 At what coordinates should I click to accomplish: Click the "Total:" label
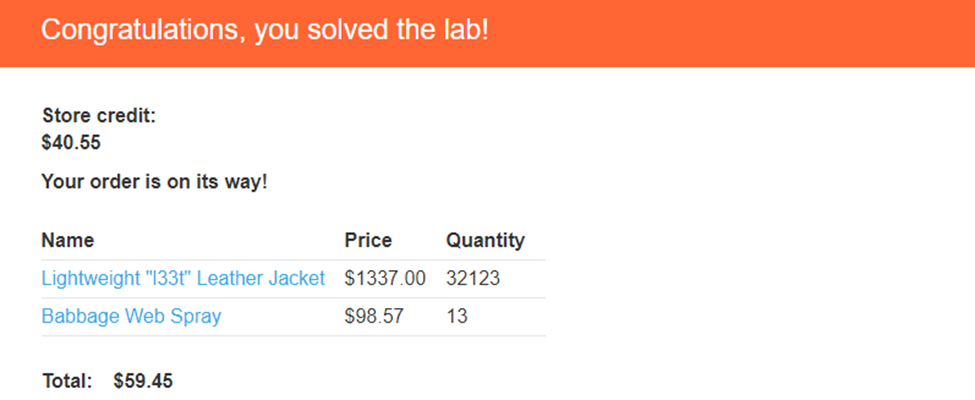tap(67, 381)
